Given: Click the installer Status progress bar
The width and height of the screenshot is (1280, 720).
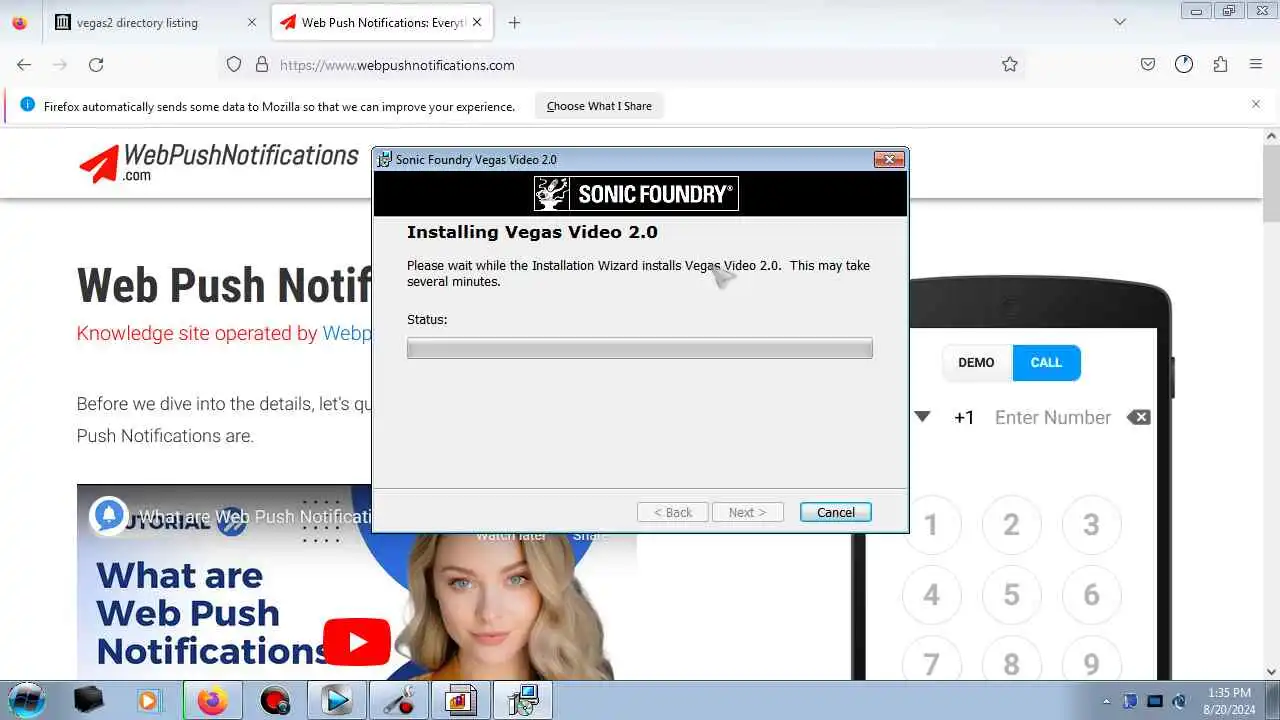Looking at the screenshot, I should tap(639, 348).
